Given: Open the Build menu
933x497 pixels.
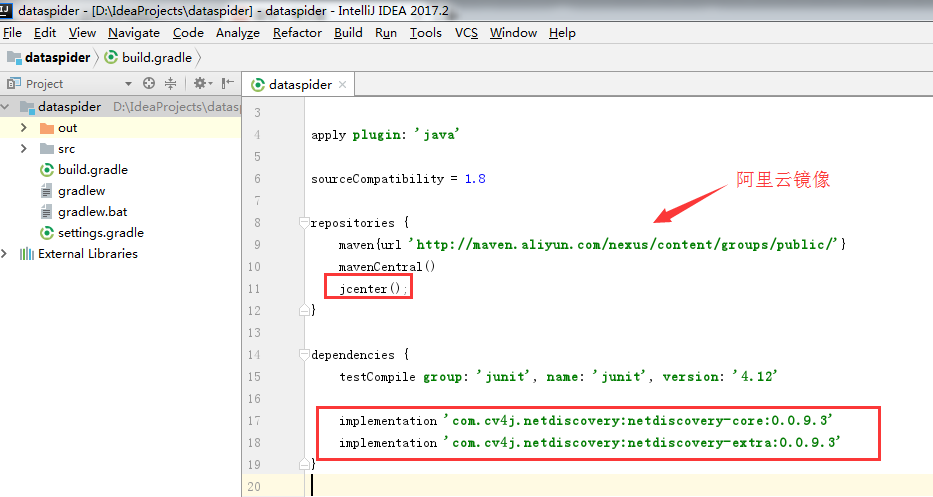Looking at the screenshot, I should click(348, 33).
